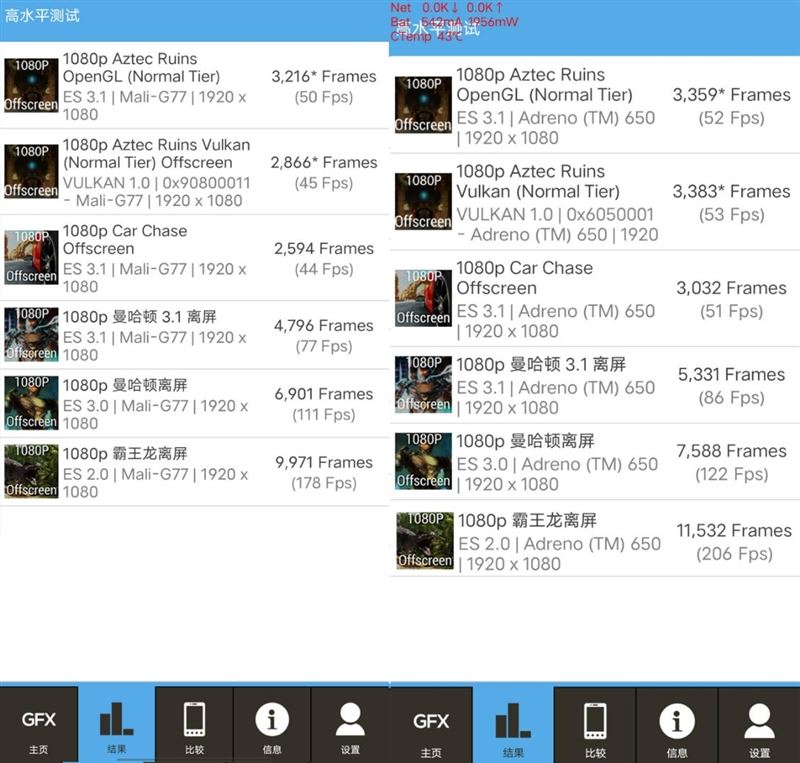This screenshot has width=800, height=763.
Task: Tap 曼哈顿离屏 ES 3.0 thumbnail, Mali-G77 screen
Action: tap(31, 403)
